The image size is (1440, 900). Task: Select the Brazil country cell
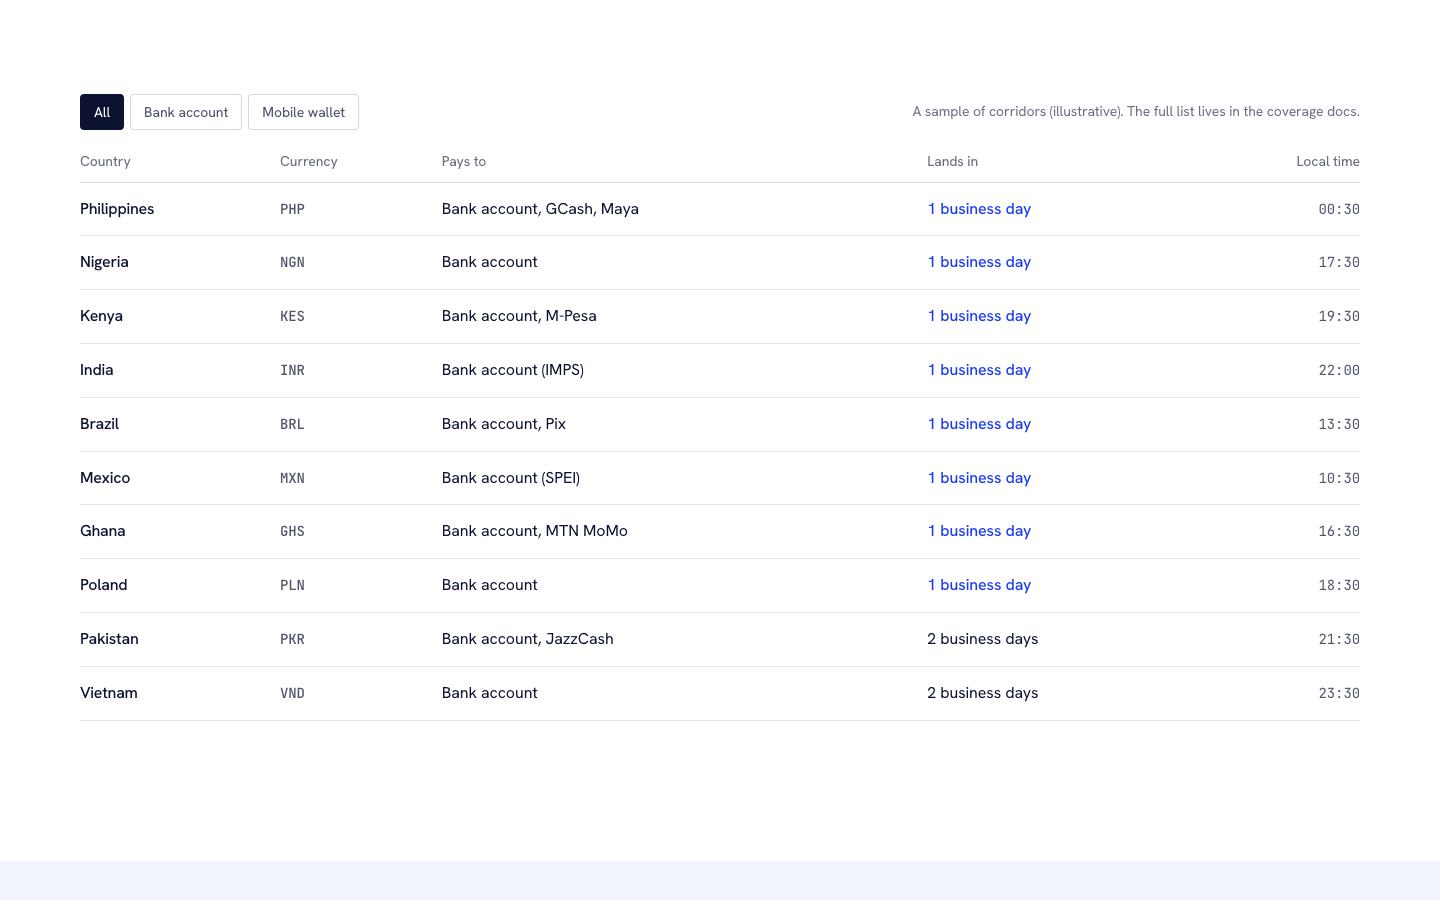pyautogui.click(x=99, y=424)
